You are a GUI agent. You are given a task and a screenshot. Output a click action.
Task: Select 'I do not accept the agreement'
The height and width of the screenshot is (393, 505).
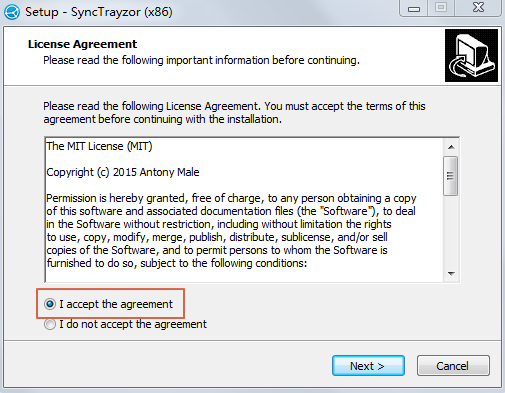click(x=50, y=324)
